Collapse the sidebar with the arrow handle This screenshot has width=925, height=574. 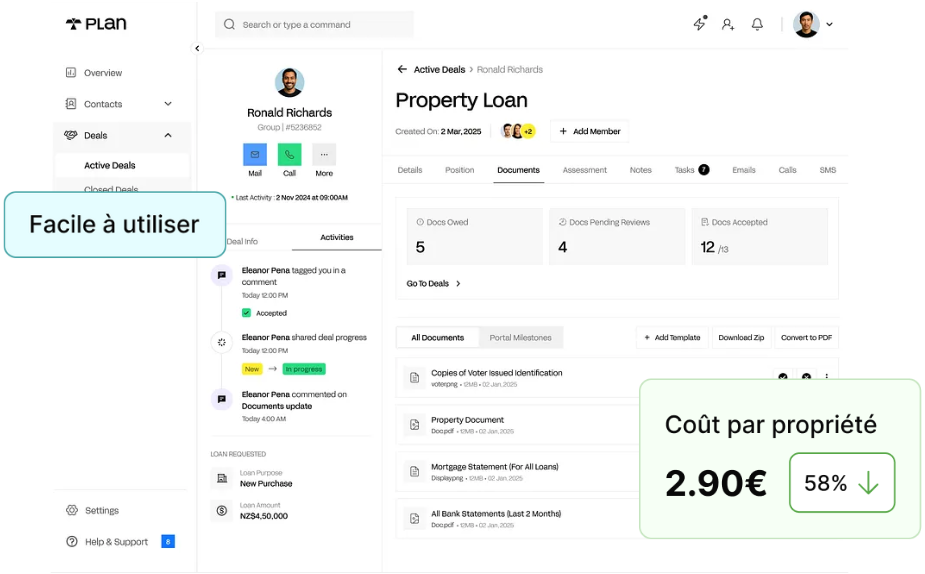[197, 48]
